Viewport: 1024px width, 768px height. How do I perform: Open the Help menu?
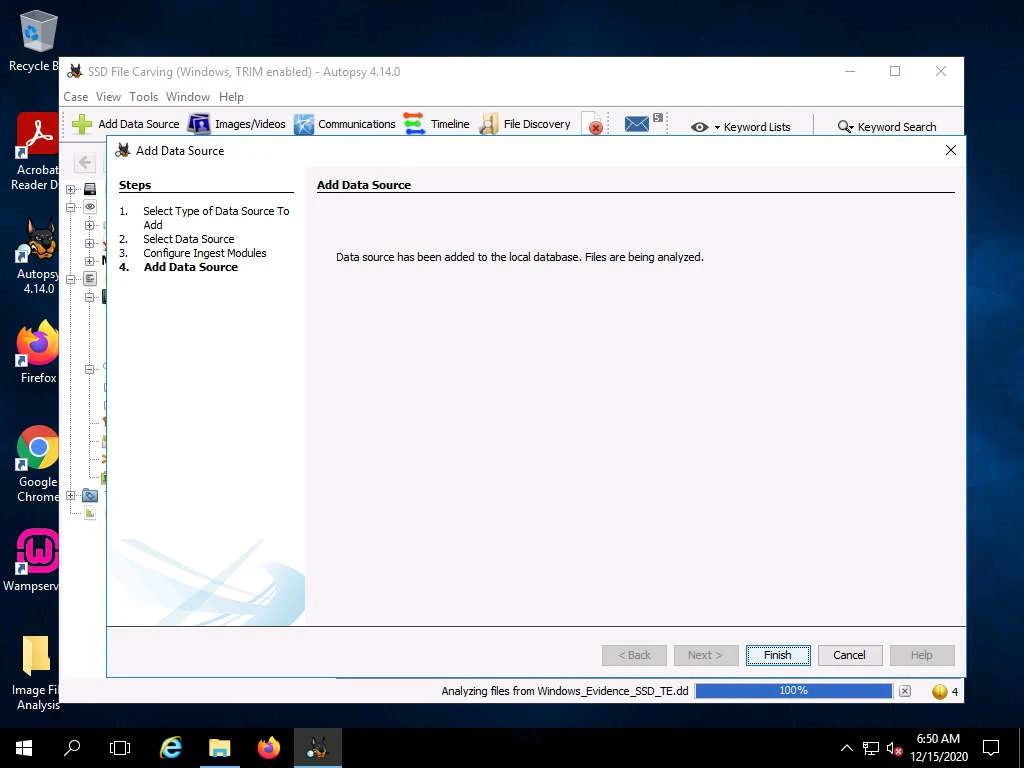[x=231, y=97]
